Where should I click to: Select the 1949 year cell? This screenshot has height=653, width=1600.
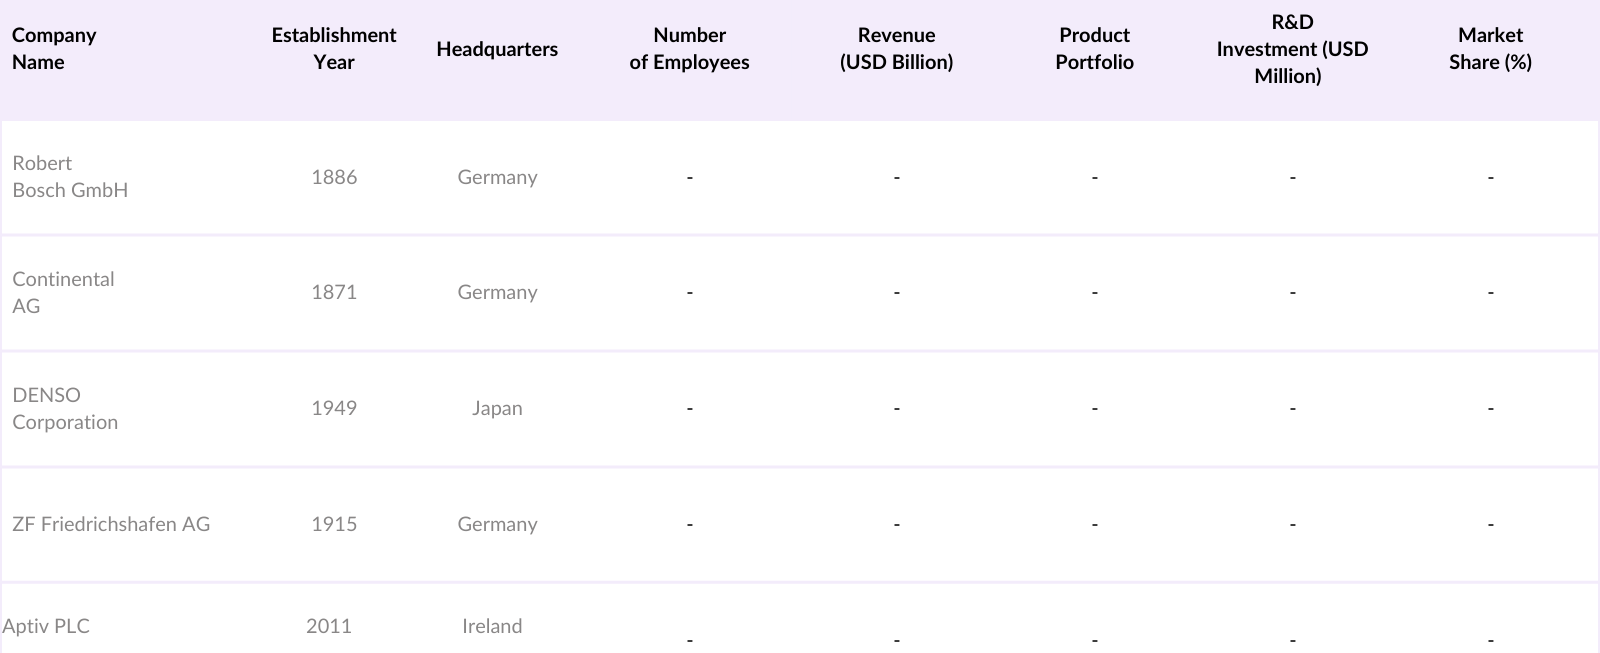(334, 408)
